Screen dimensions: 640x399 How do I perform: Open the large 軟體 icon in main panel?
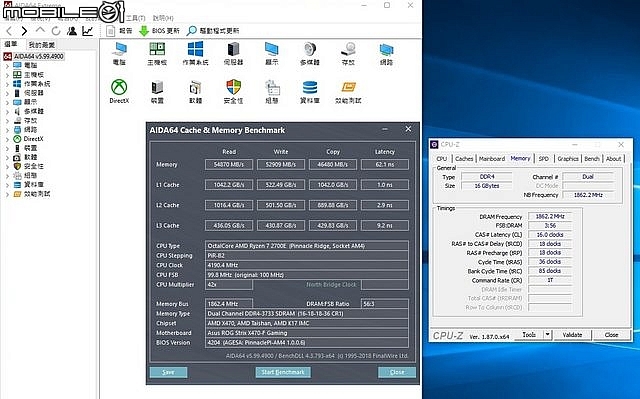pos(196,92)
